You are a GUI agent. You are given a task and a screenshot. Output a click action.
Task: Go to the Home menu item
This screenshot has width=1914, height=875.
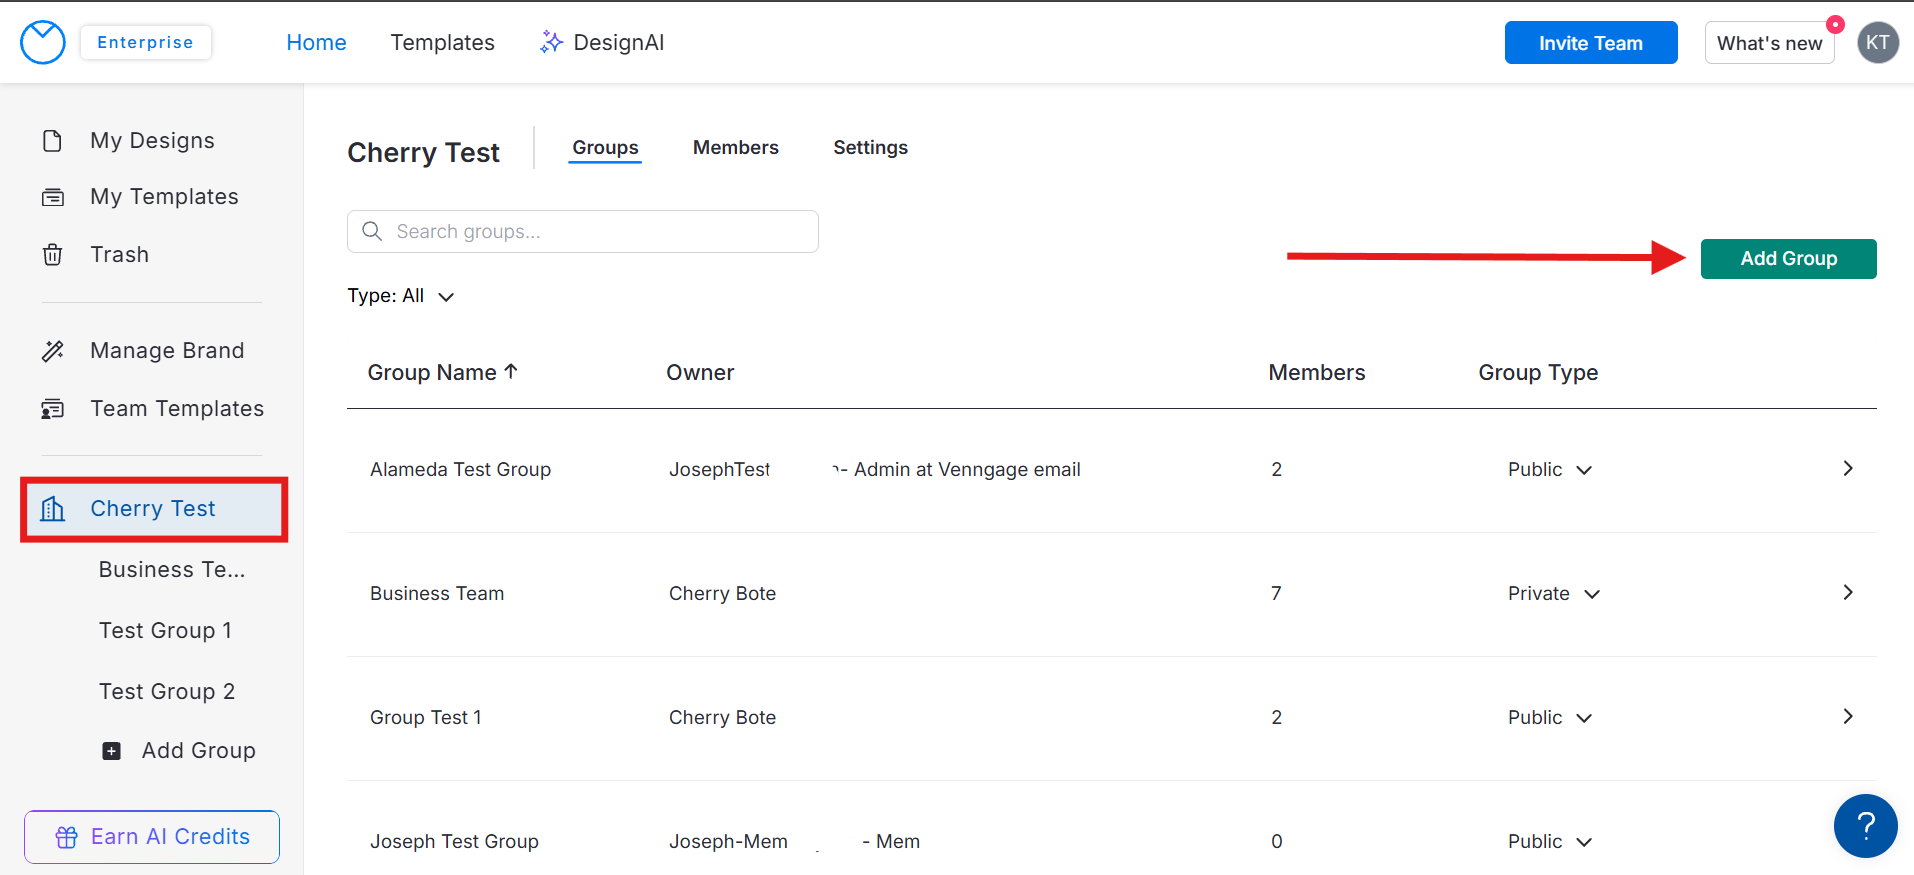point(316,42)
